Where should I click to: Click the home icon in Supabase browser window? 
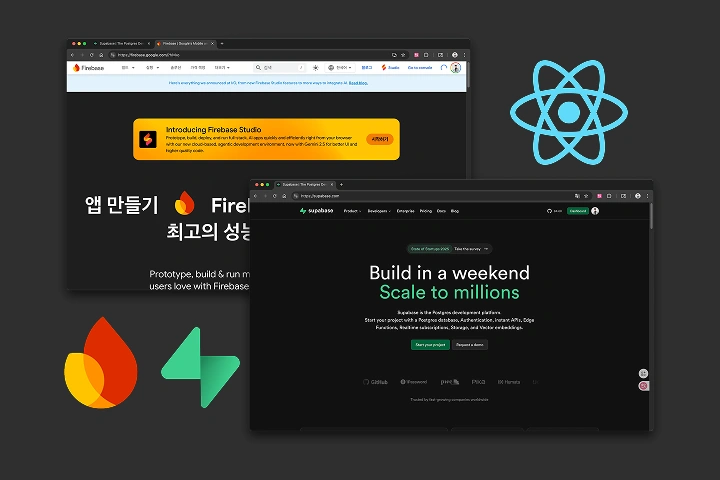click(x=284, y=196)
